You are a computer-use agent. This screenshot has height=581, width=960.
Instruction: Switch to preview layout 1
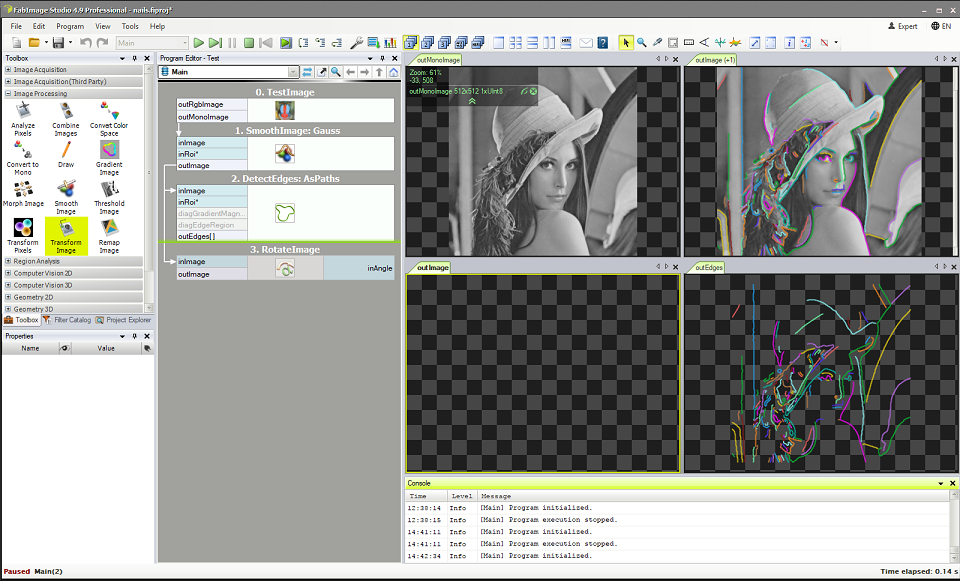(x=410, y=43)
